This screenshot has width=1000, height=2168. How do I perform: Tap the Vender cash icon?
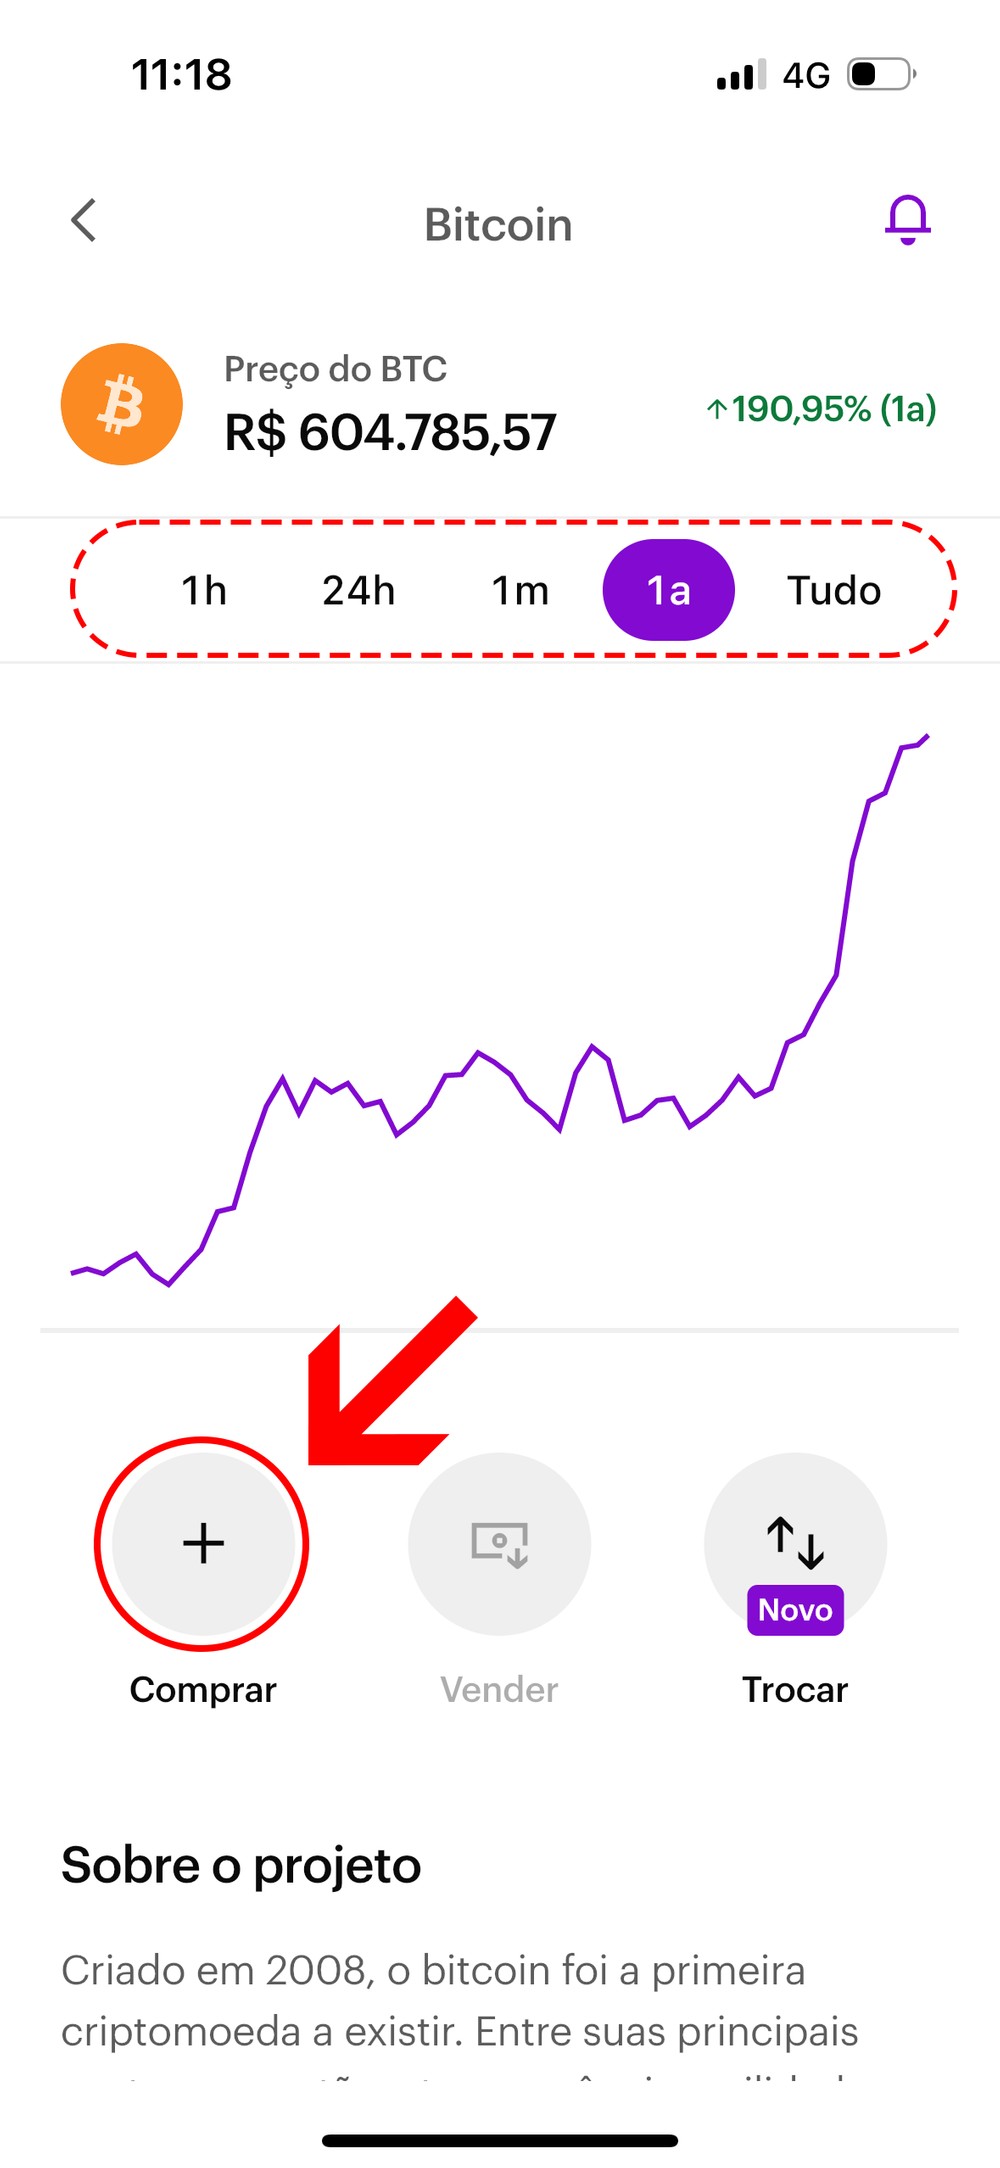coord(499,1543)
